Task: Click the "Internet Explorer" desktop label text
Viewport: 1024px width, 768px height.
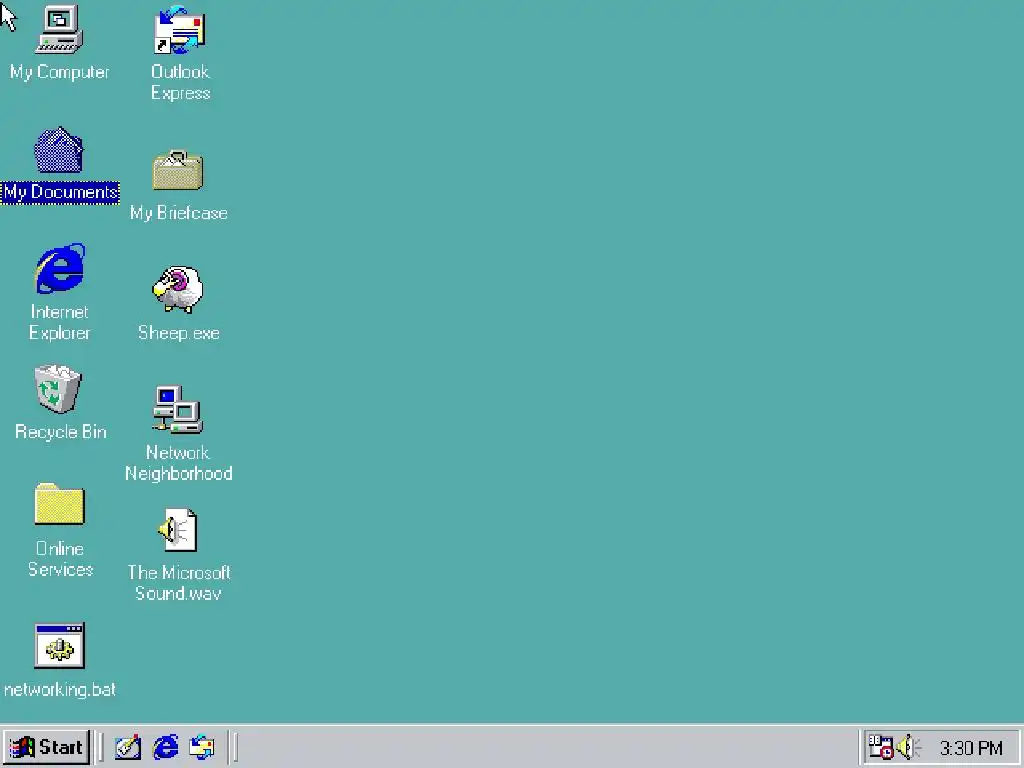Action: pyautogui.click(x=59, y=323)
